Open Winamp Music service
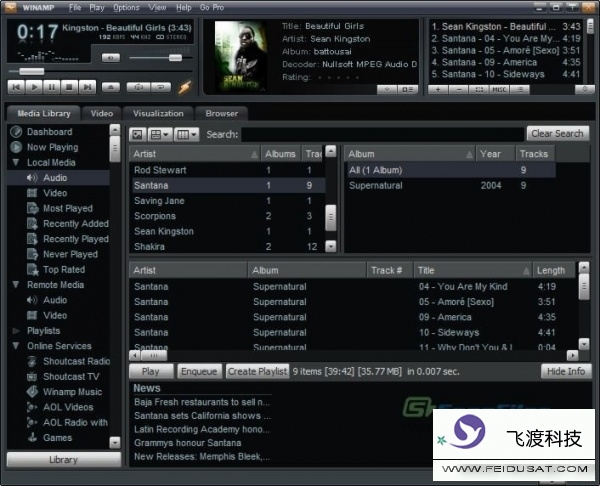This screenshot has height=486, width=600. [x=72, y=392]
